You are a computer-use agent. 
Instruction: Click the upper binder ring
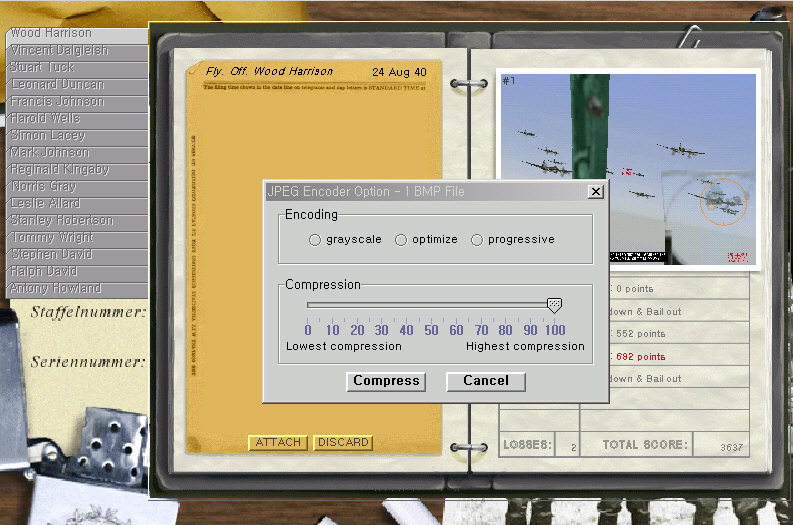[469, 84]
